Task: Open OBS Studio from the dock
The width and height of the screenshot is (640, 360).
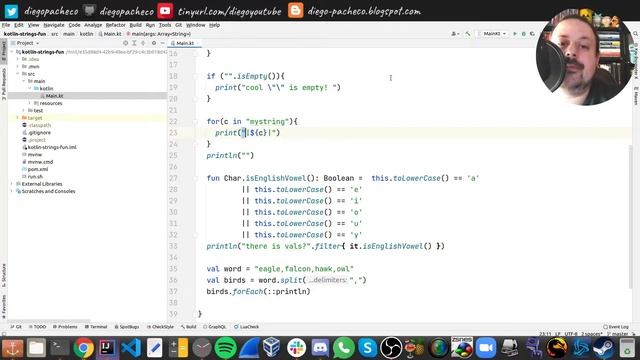Action: 391,348
